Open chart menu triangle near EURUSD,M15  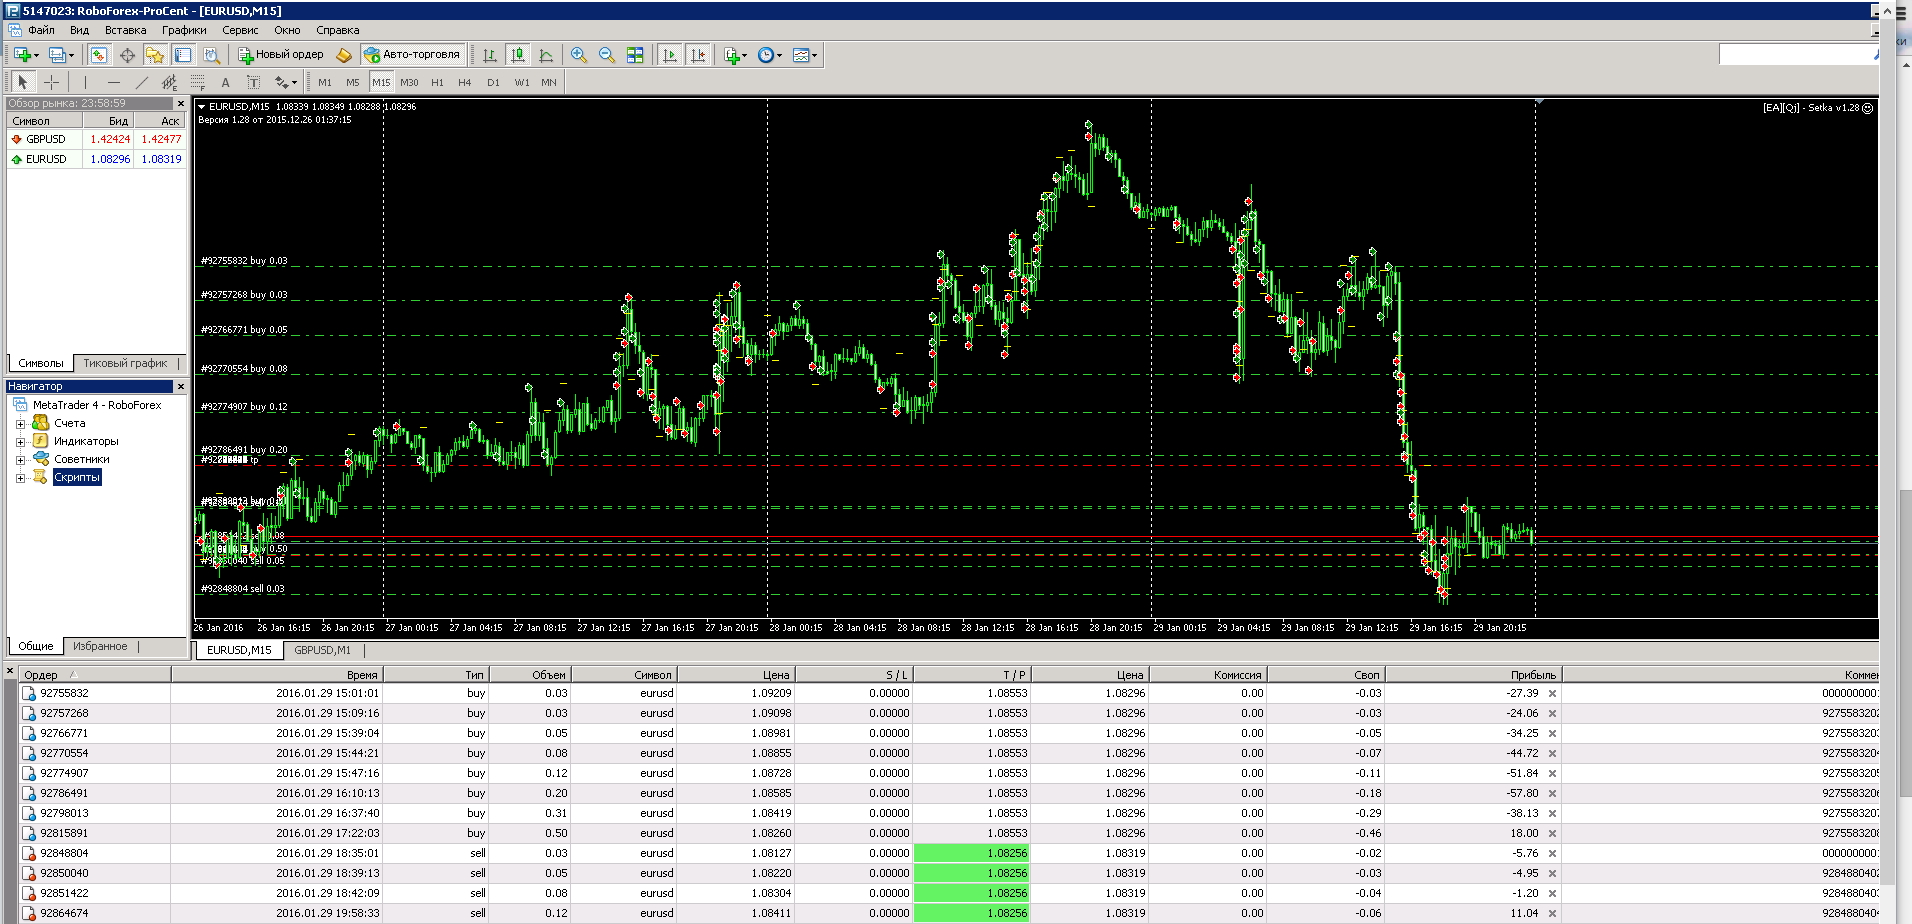[201, 106]
